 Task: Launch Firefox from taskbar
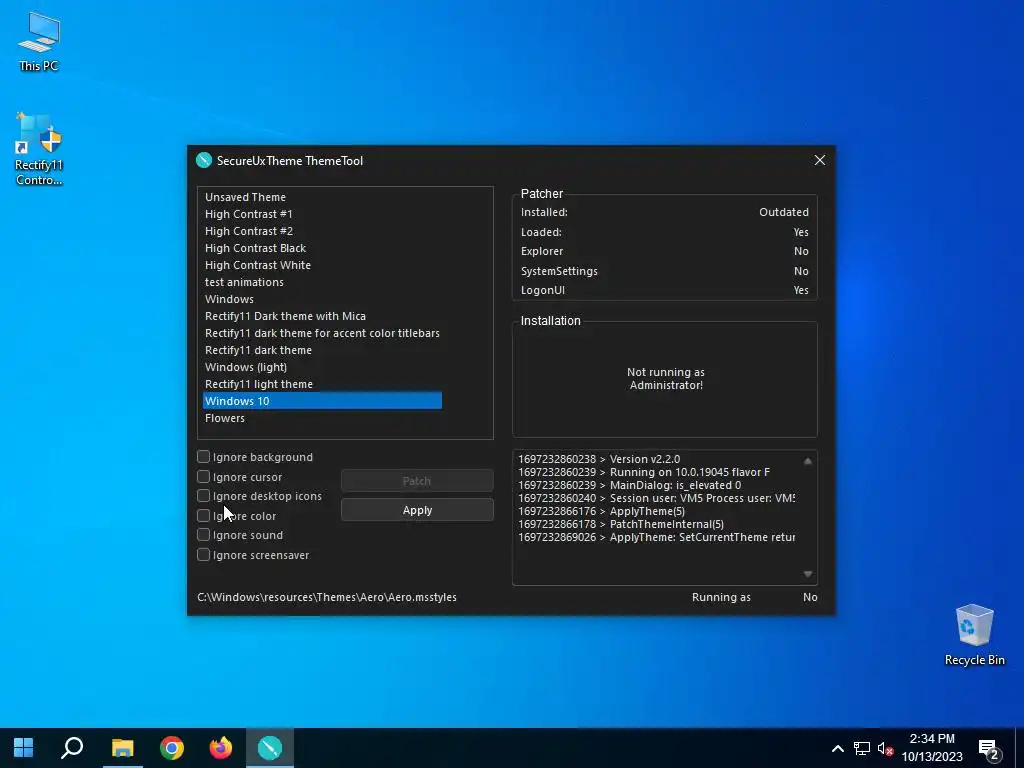pyautogui.click(x=221, y=748)
